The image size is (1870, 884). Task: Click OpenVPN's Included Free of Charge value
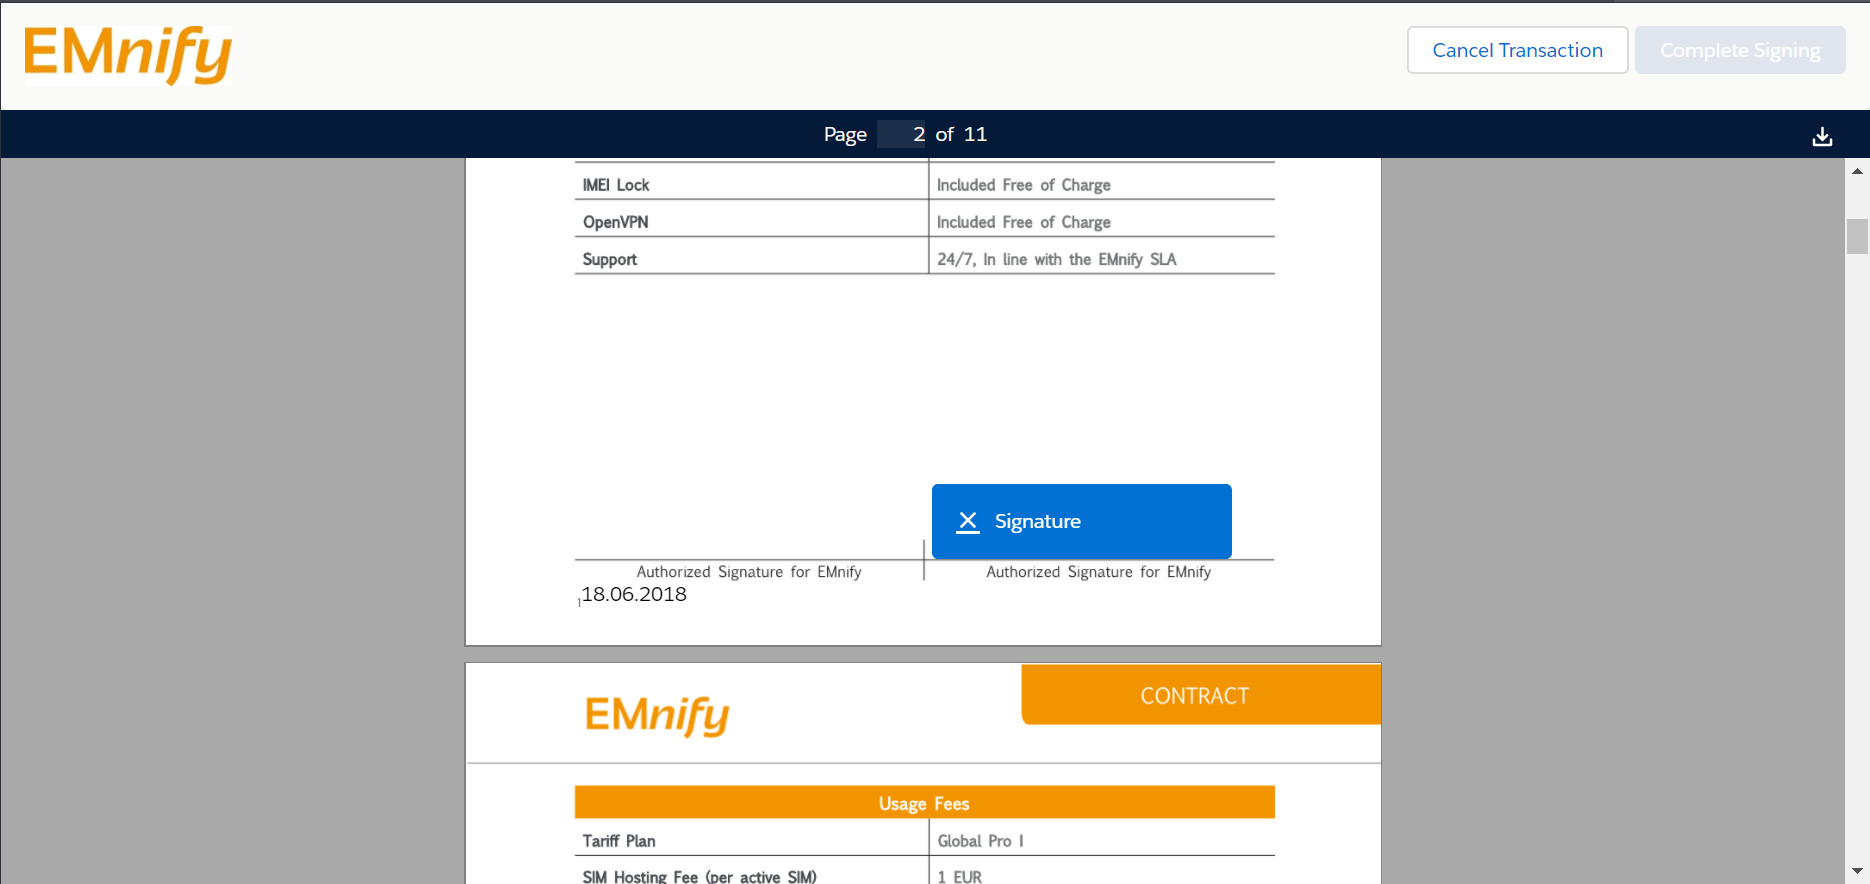tap(1023, 222)
